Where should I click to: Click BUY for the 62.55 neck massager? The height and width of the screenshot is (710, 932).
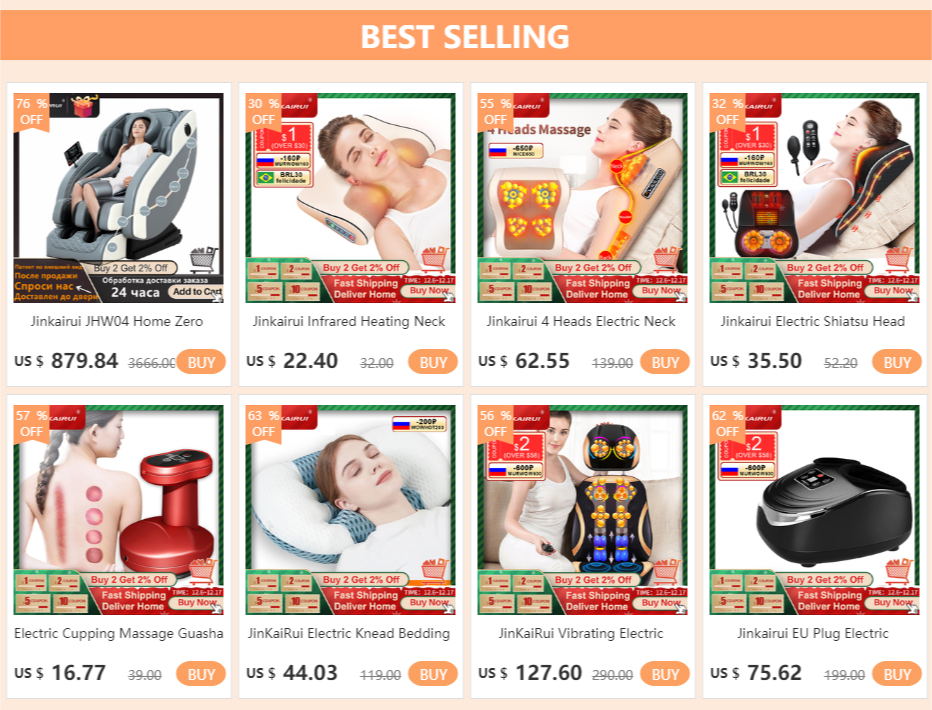pyautogui.click(x=665, y=362)
